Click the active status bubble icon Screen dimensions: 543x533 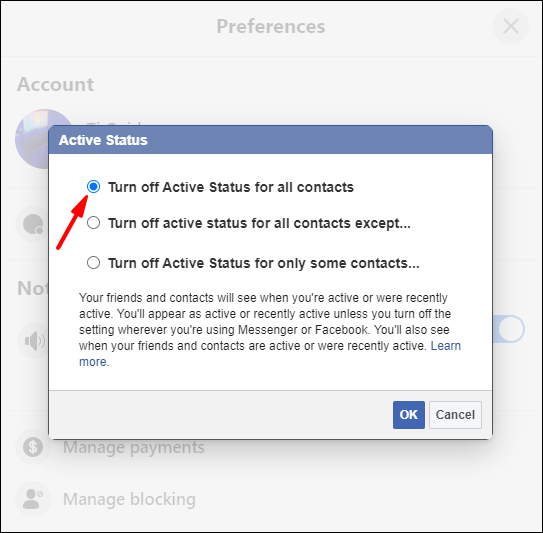33,224
